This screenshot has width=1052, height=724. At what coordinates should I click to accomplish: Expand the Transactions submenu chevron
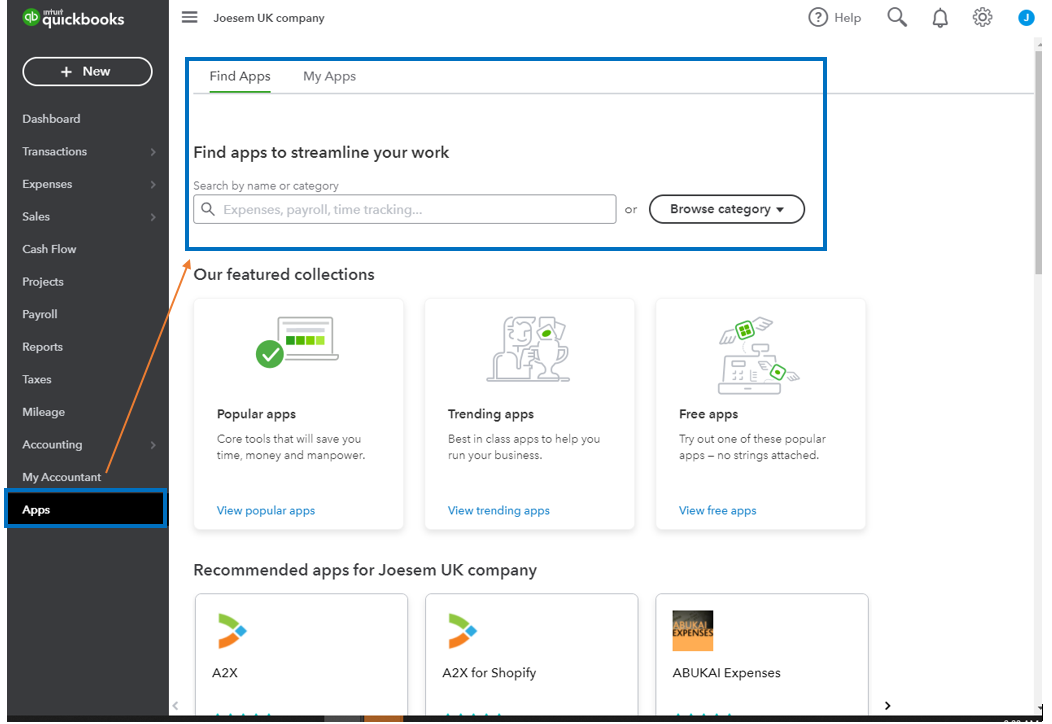click(x=153, y=152)
